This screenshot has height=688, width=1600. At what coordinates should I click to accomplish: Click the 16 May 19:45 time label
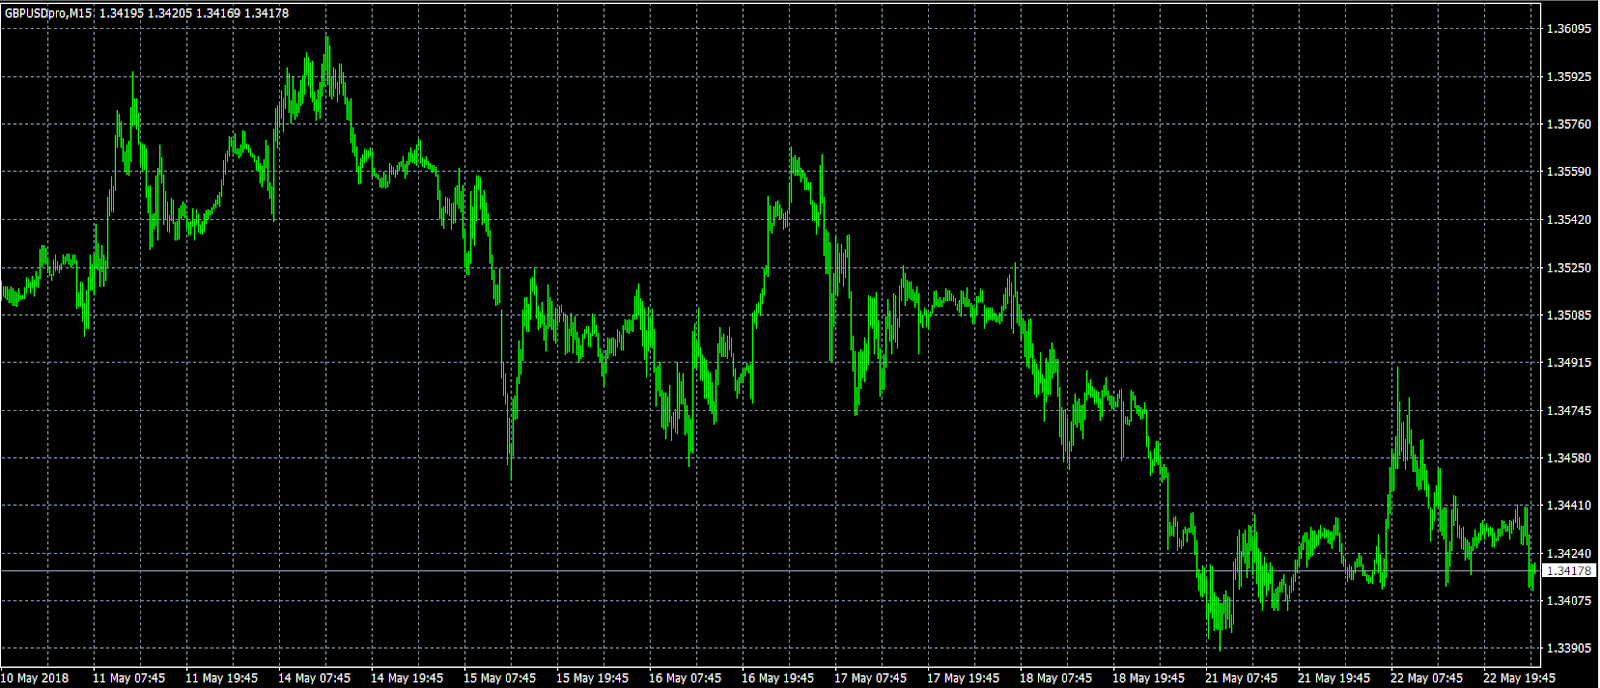click(778, 678)
